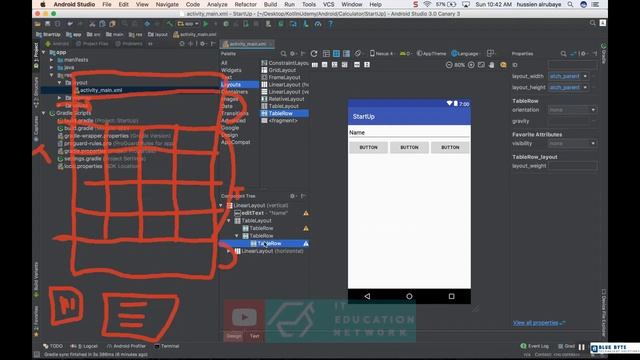Pick FrameLayout from the Palette list
The height and width of the screenshot is (360, 640).
pyautogui.click(x=284, y=78)
